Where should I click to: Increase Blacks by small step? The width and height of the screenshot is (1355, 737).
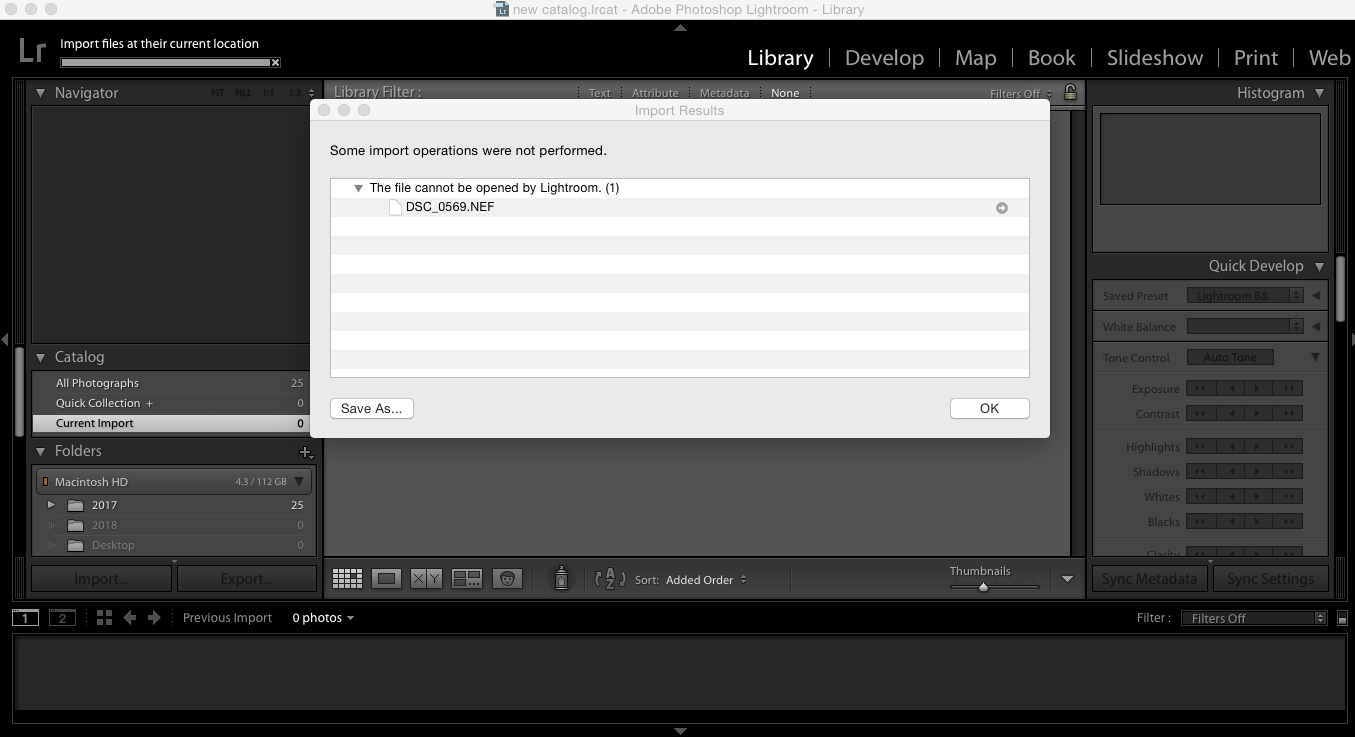point(1260,522)
